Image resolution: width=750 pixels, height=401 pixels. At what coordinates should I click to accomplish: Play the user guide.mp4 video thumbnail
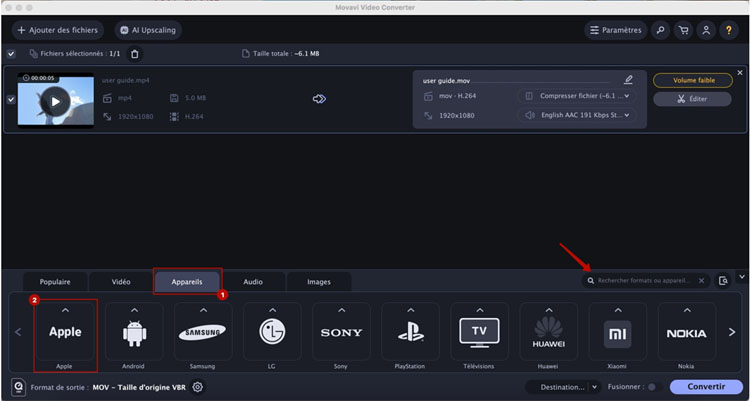pos(55,101)
